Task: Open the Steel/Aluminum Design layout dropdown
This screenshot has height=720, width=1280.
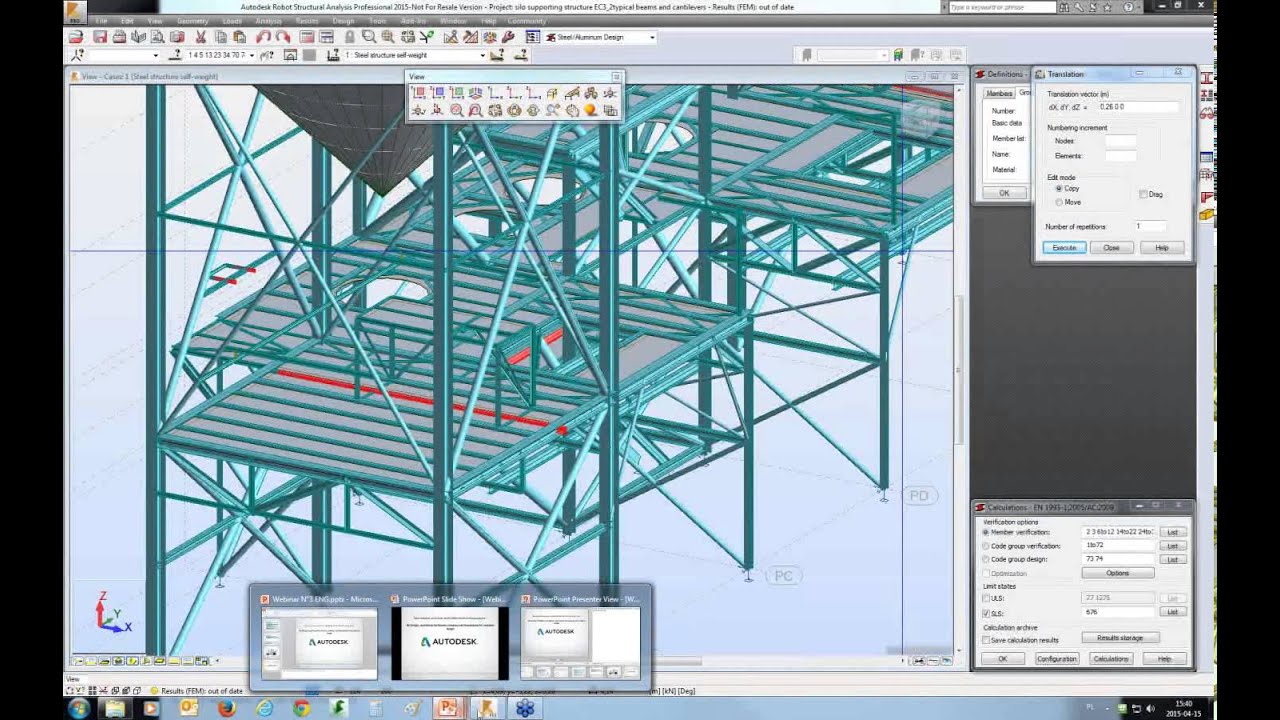Action: [x=653, y=37]
